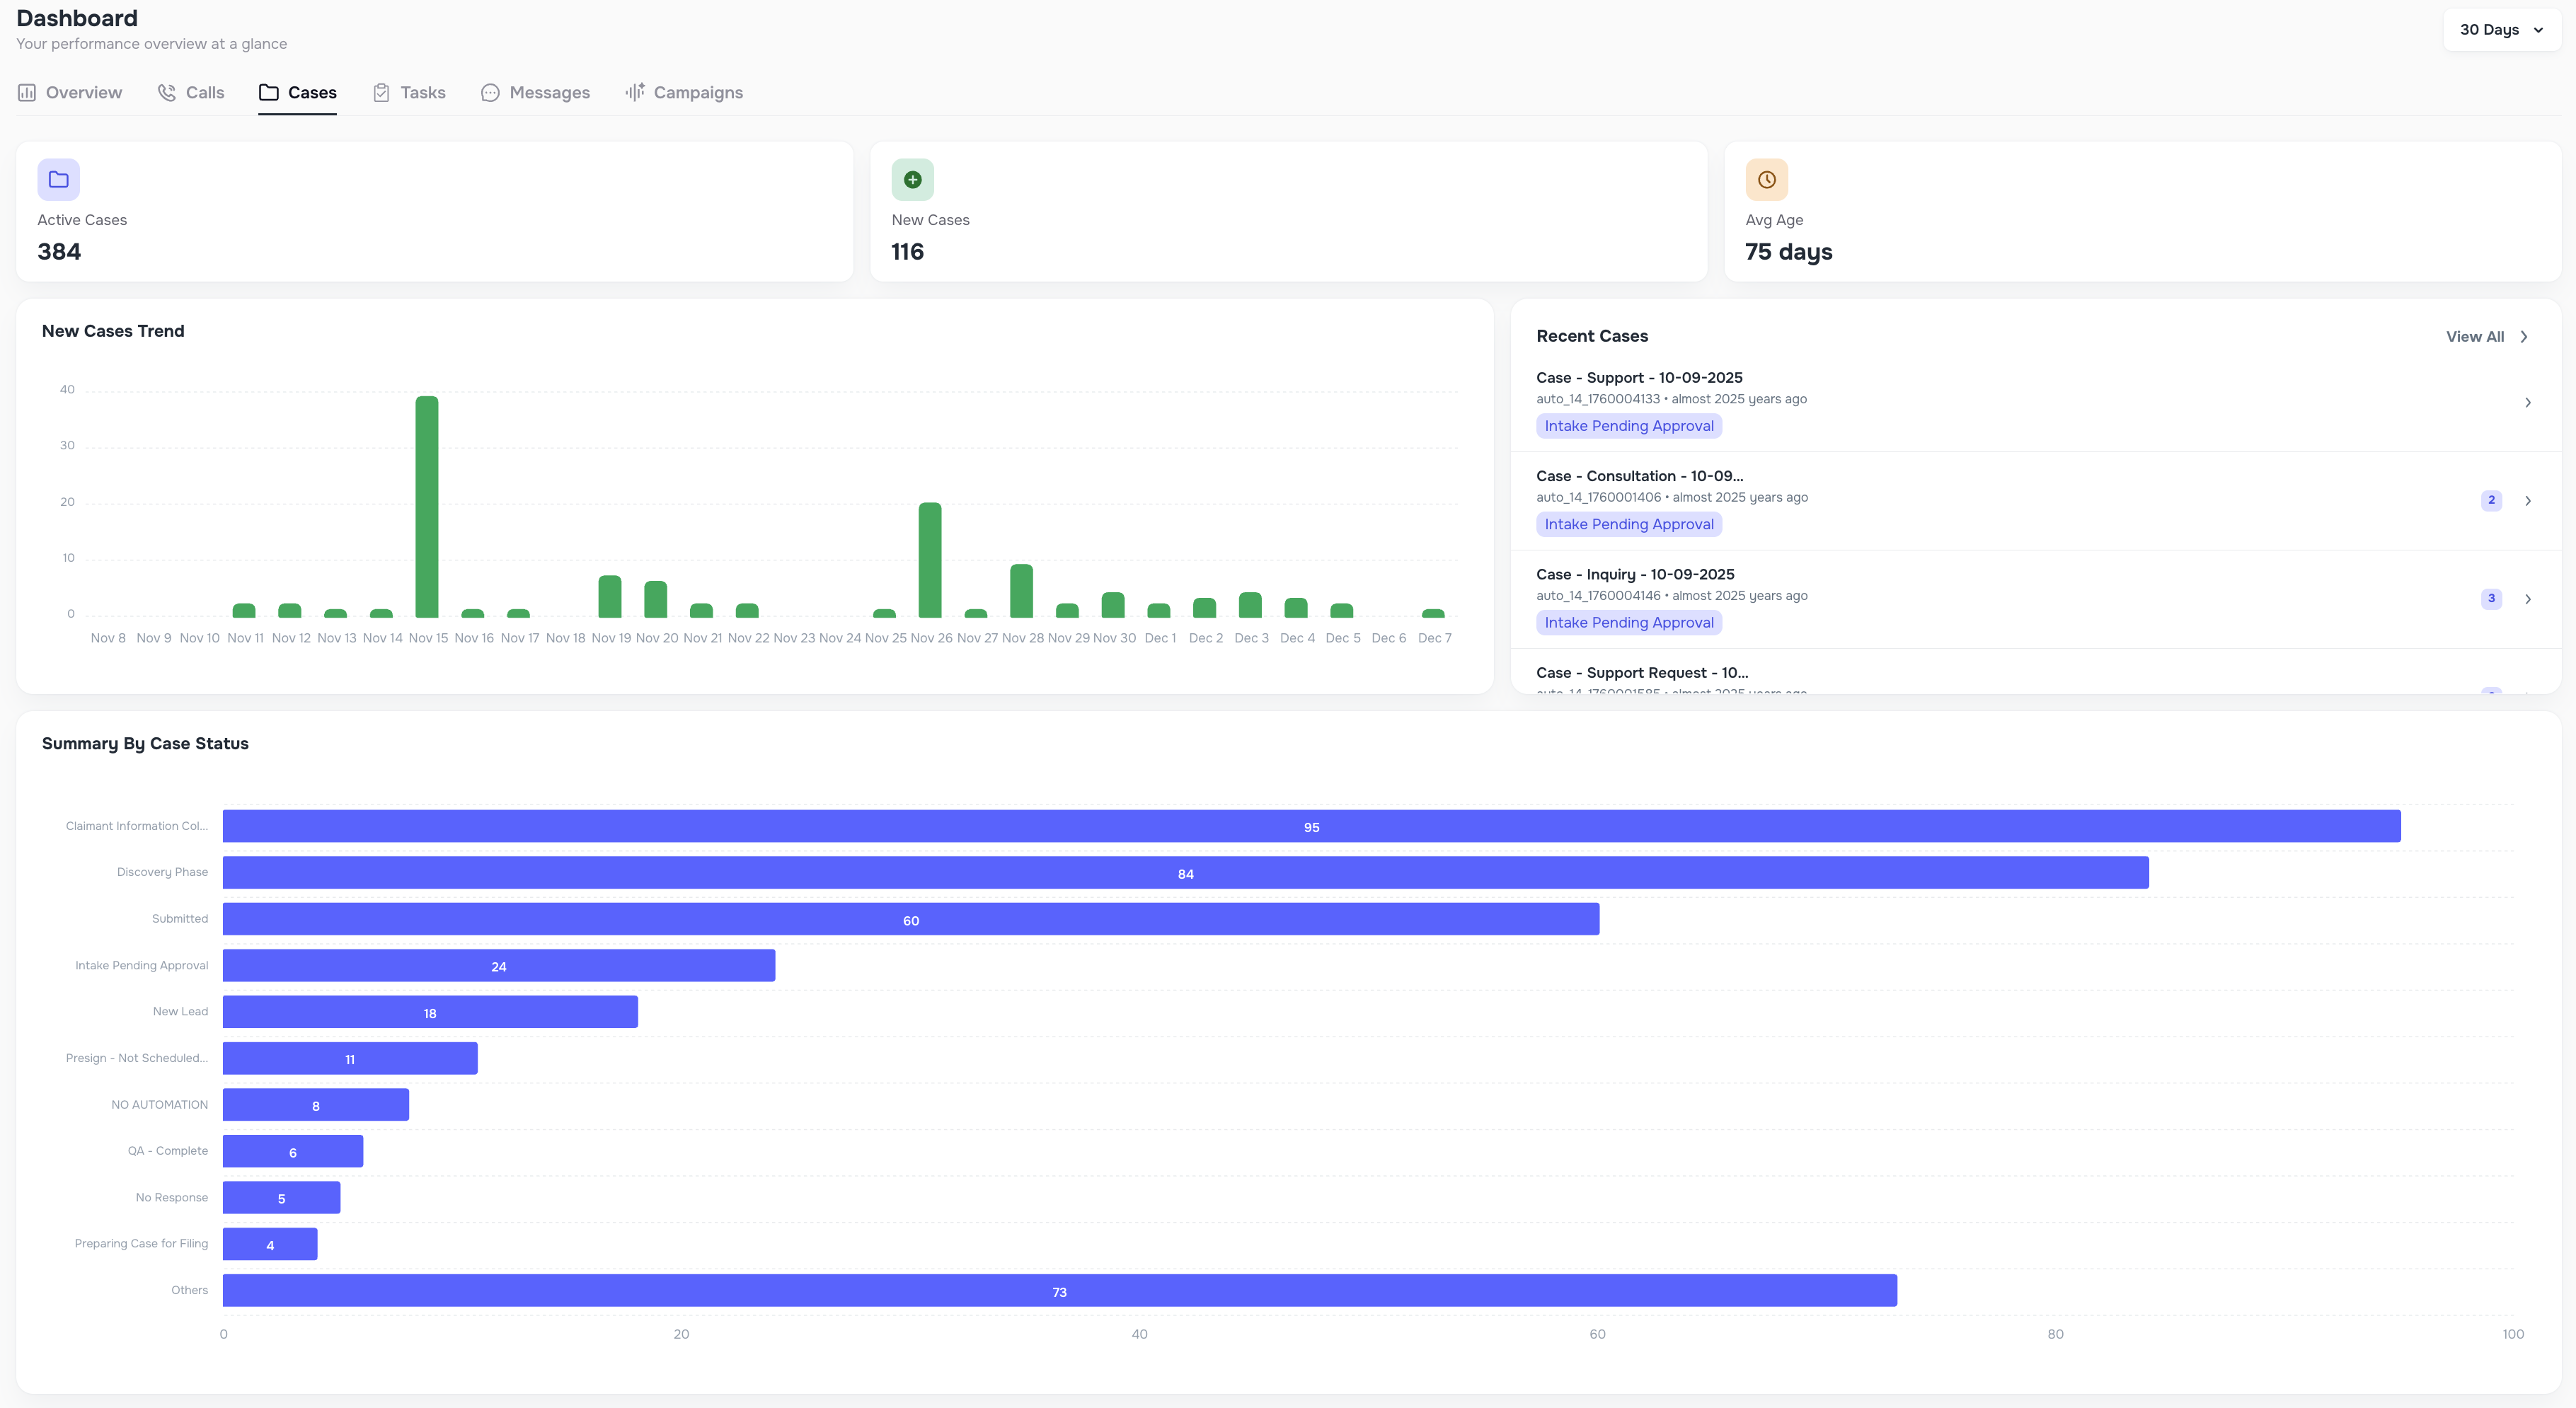Expand the Case - Inquiry - 10-09-2025 entry
Image resolution: width=2576 pixels, height=1408 pixels.
coord(2528,598)
